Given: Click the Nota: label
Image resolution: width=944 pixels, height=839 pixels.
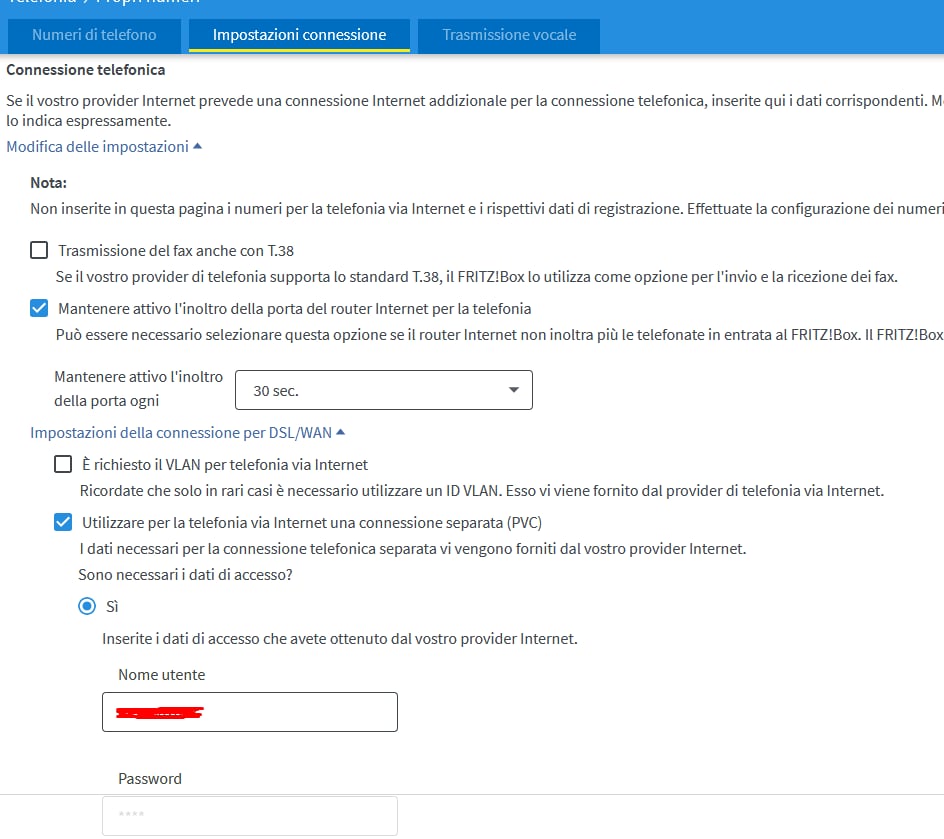Looking at the screenshot, I should click(x=49, y=182).
